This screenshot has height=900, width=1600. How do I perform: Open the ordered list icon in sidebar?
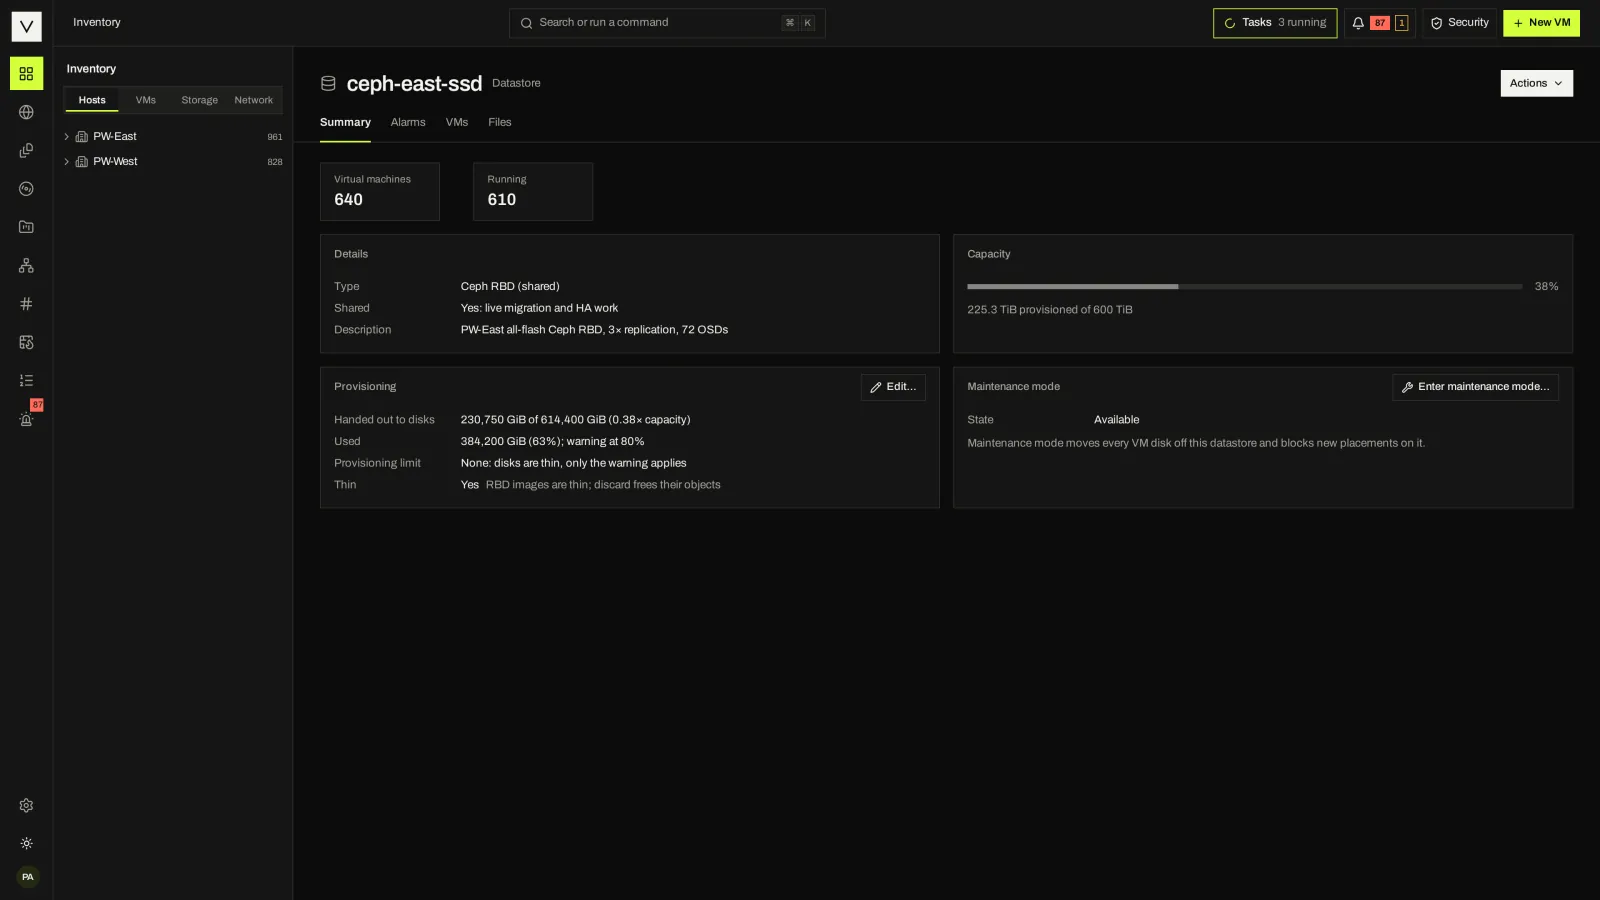tap(26, 380)
